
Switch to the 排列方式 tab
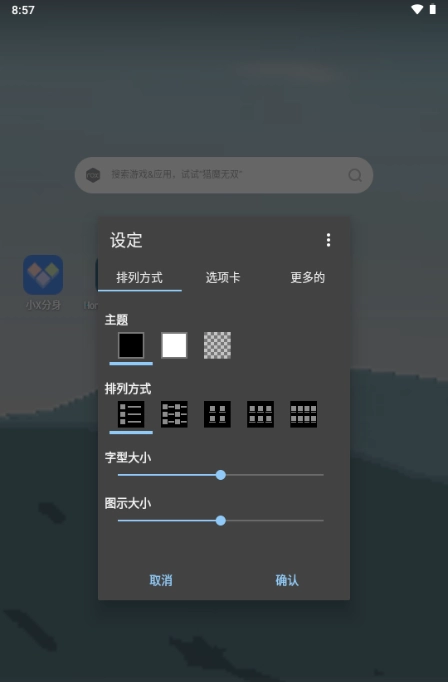(x=140, y=277)
